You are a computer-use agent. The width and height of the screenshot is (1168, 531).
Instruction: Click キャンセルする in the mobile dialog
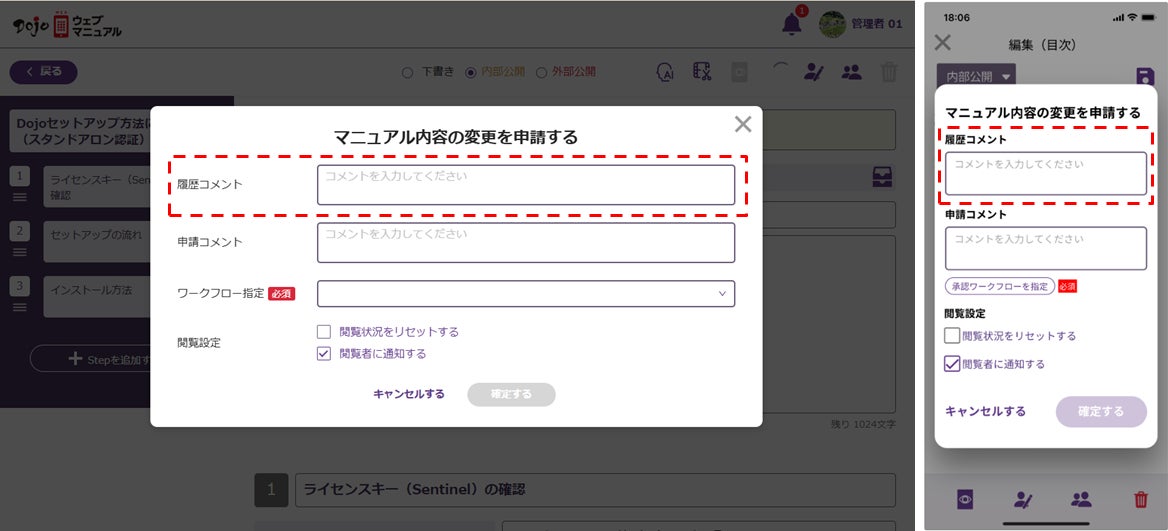tap(986, 411)
